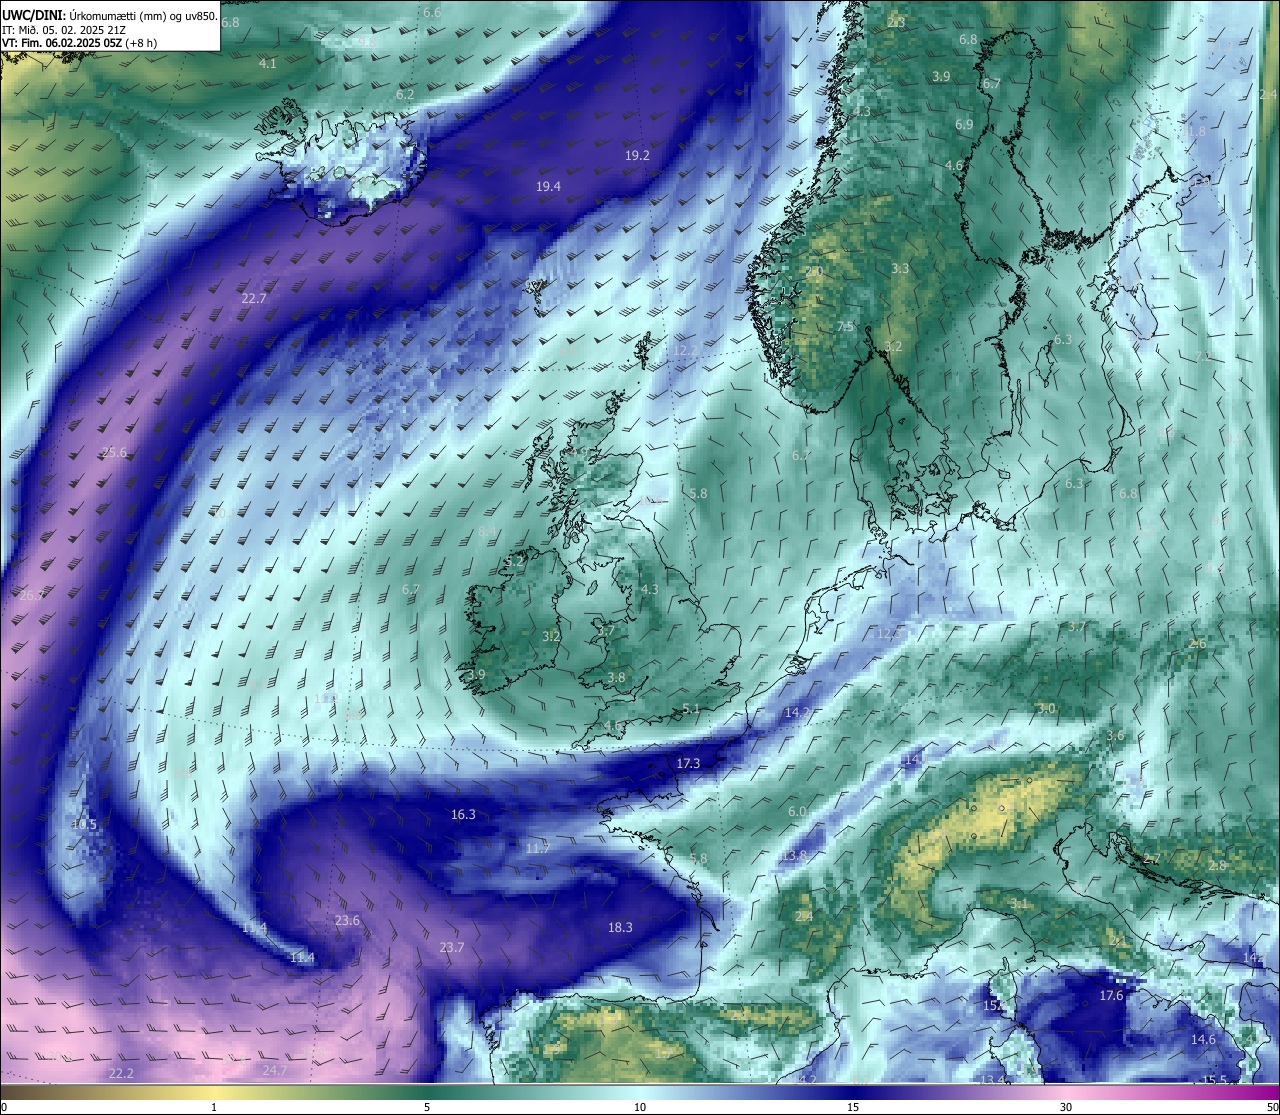Click the 7.5 value over Norway

coord(845,326)
